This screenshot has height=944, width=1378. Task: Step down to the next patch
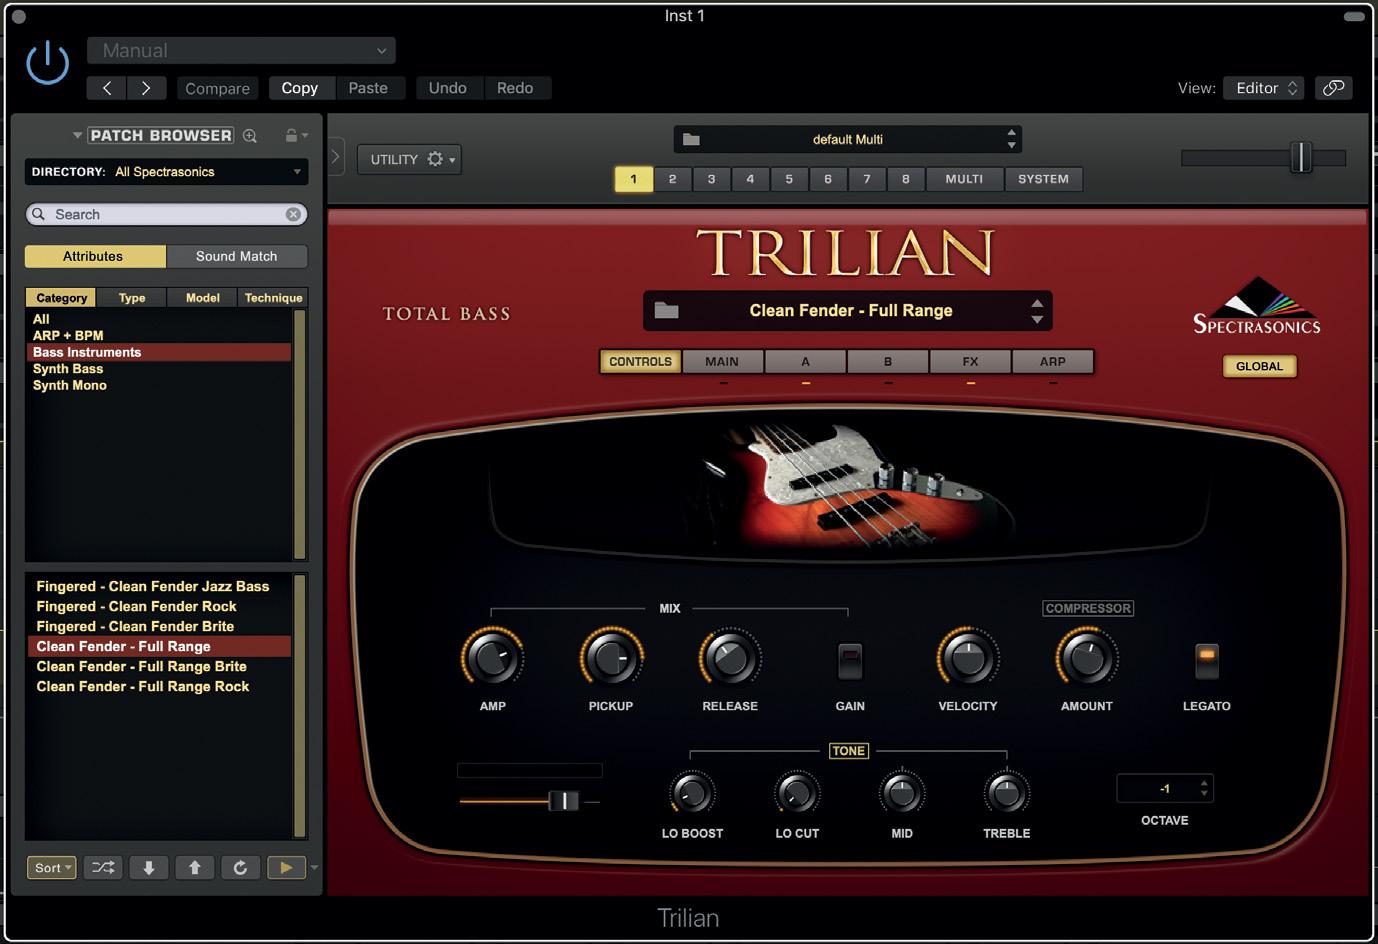pyautogui.click(x=149, y=868)
